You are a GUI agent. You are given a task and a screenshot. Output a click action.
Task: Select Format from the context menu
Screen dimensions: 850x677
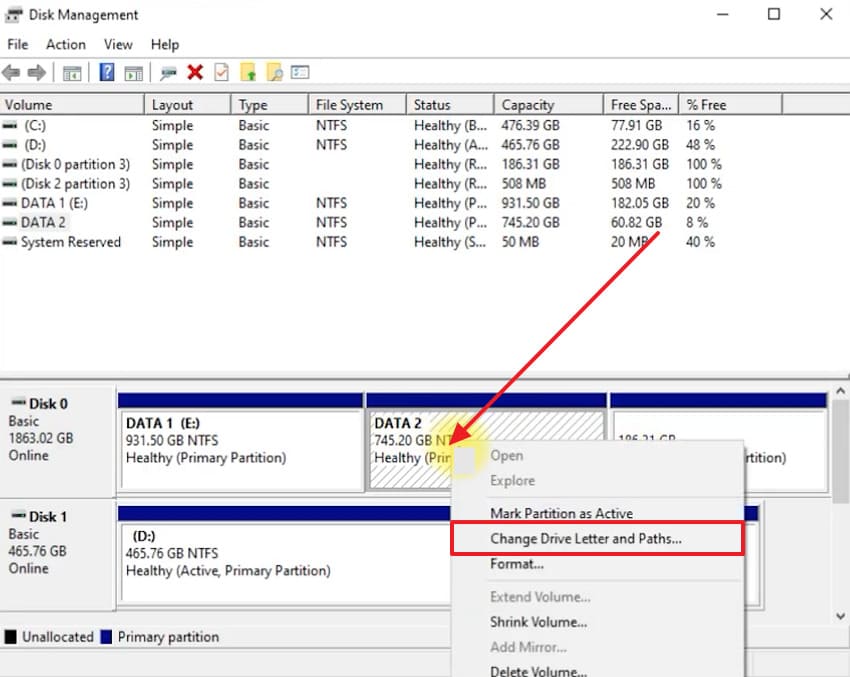pos(517,563)
